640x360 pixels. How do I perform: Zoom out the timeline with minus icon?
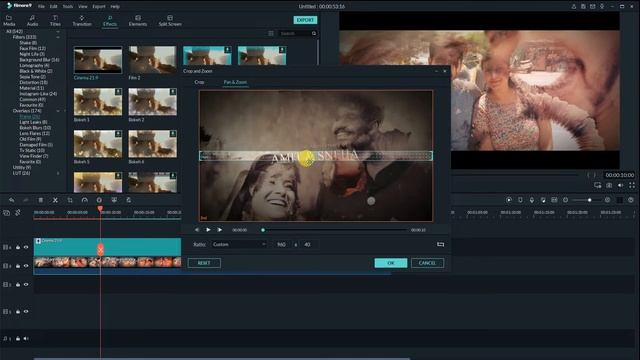(x=565, y=200)
